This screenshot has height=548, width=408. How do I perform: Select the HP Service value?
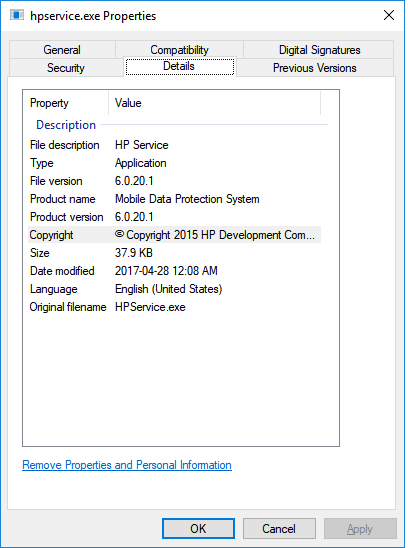point(142,145)
